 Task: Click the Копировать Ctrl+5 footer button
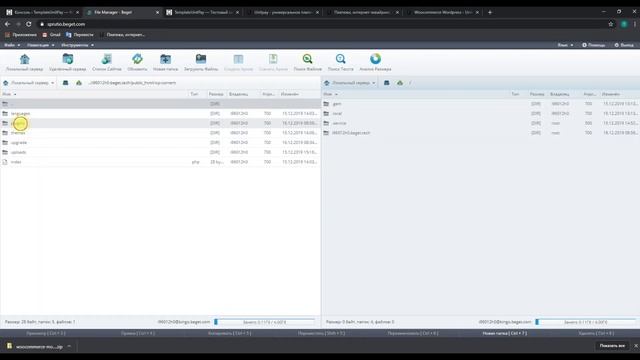[229, 333]
